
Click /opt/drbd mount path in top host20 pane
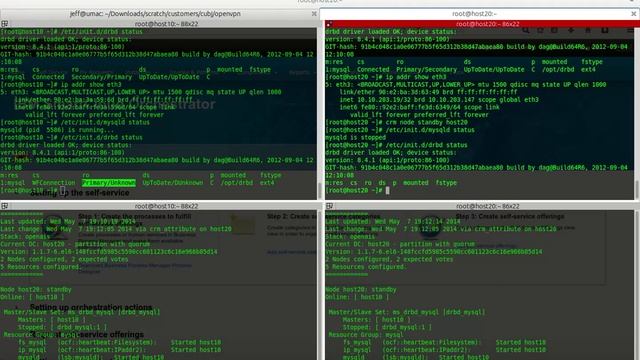pyautogui.click(x=558, y=70)
